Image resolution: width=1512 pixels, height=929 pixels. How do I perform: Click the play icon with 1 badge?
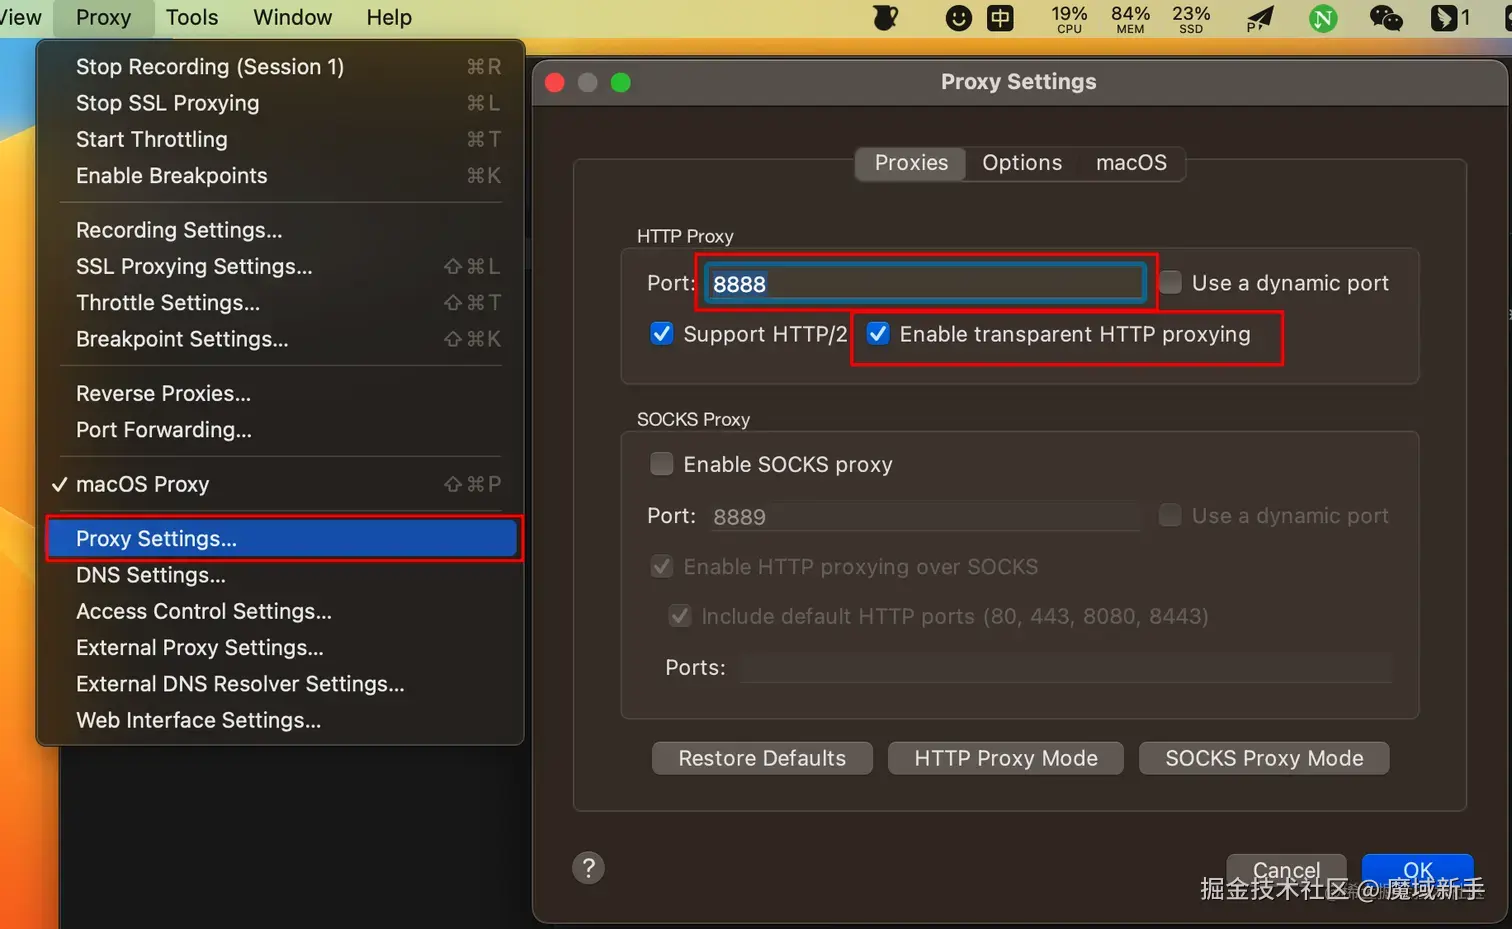tap(1450, 18)
